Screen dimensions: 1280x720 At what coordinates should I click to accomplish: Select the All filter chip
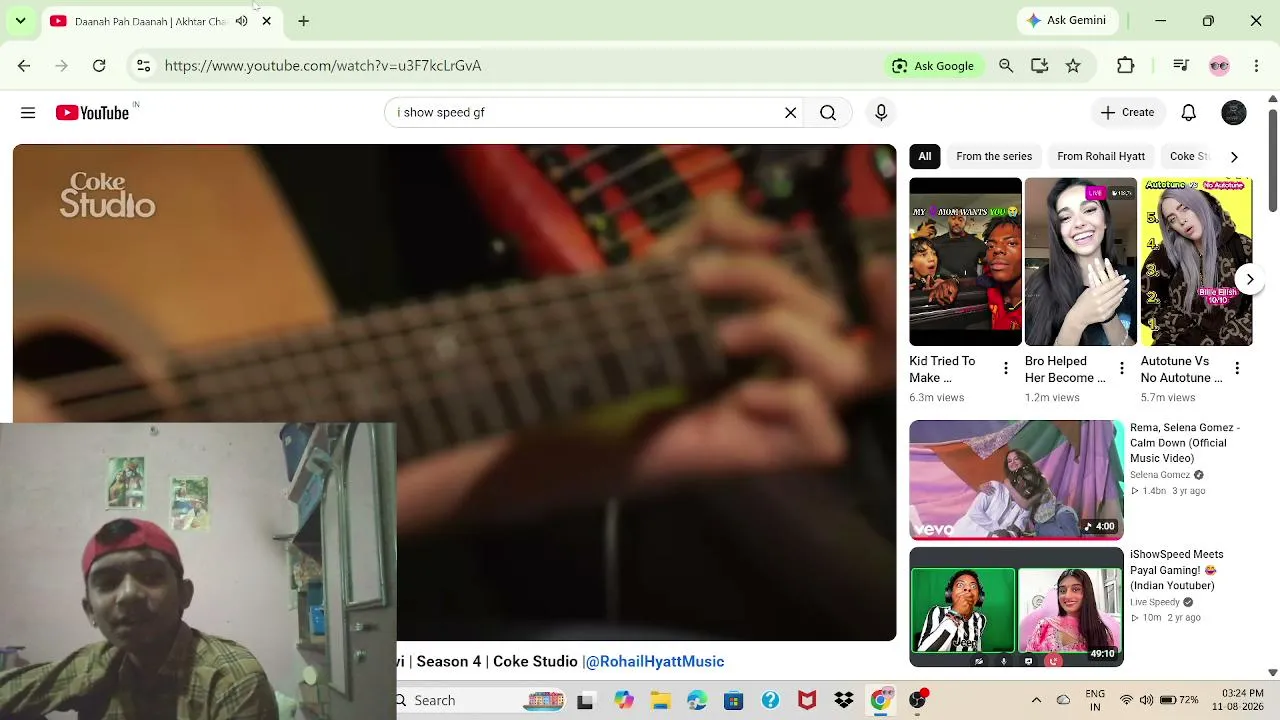pyautogui.click(x=925, y=157)
